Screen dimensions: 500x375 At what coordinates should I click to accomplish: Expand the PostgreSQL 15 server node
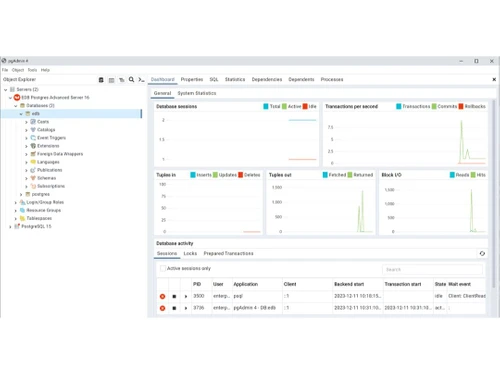click(10, 227)
